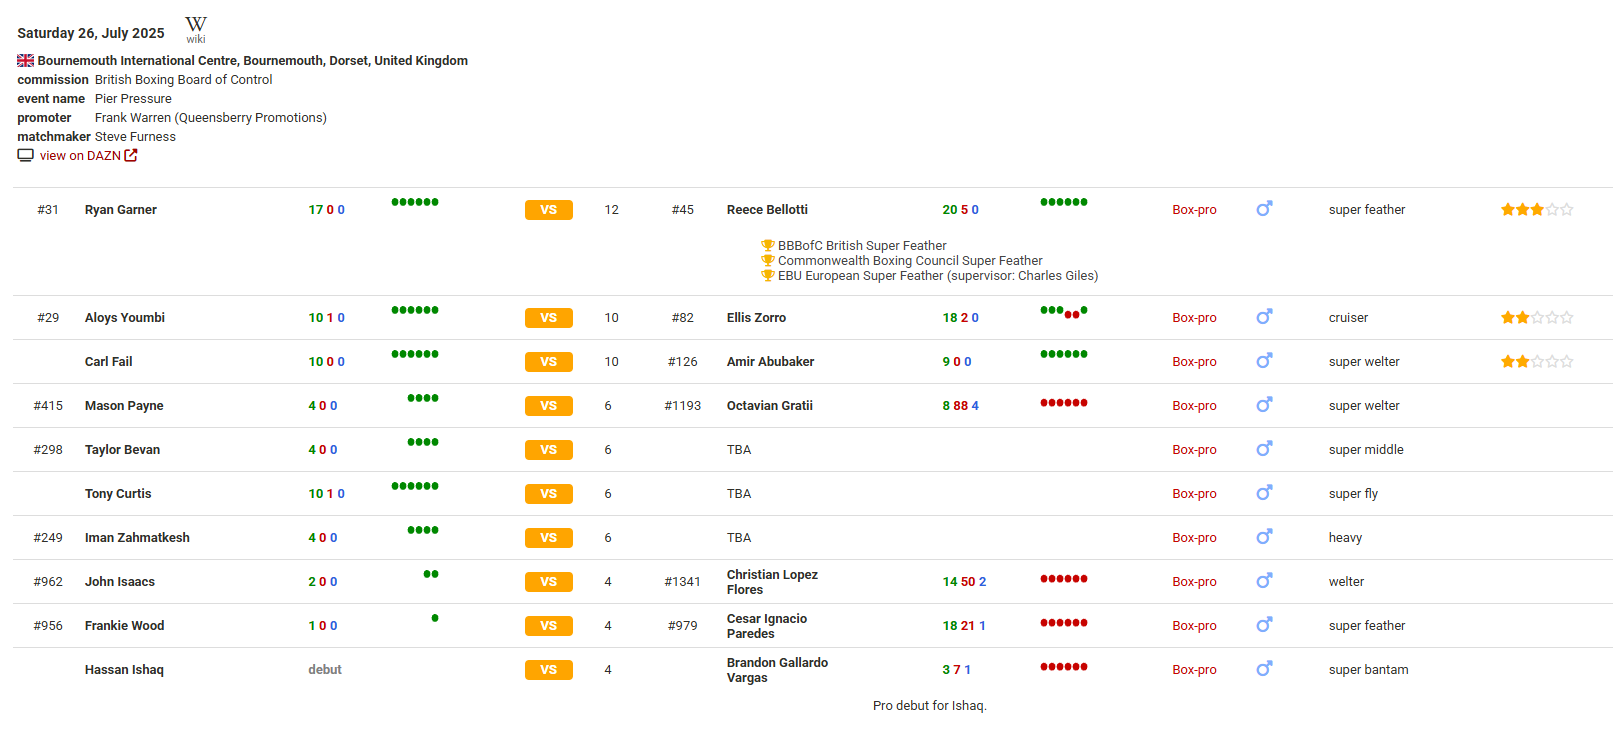Open Hassan Ishaq's profile
Viewport: 1613px width, 739px height.
[124, 670]
